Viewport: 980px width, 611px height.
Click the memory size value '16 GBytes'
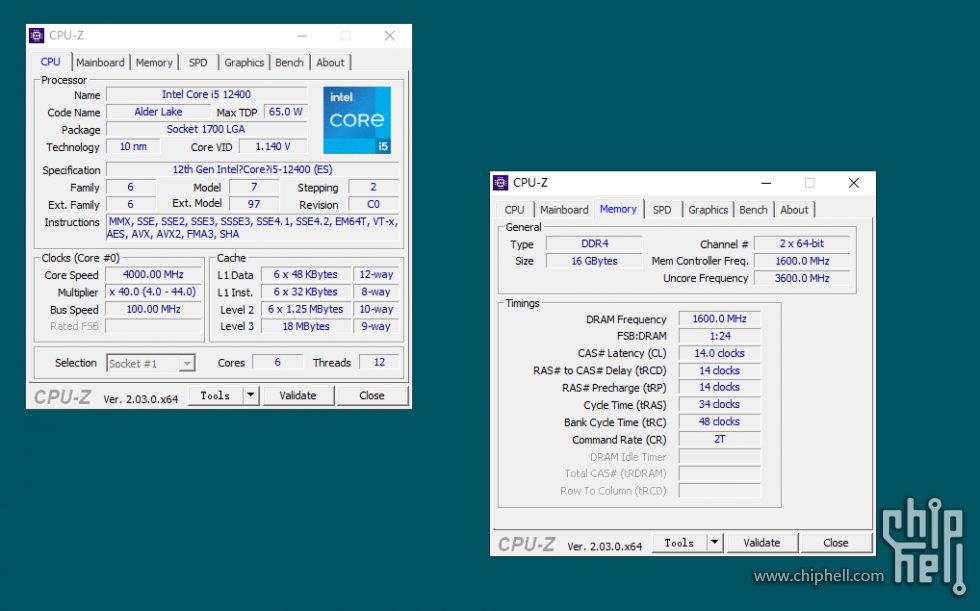(594, 261)
